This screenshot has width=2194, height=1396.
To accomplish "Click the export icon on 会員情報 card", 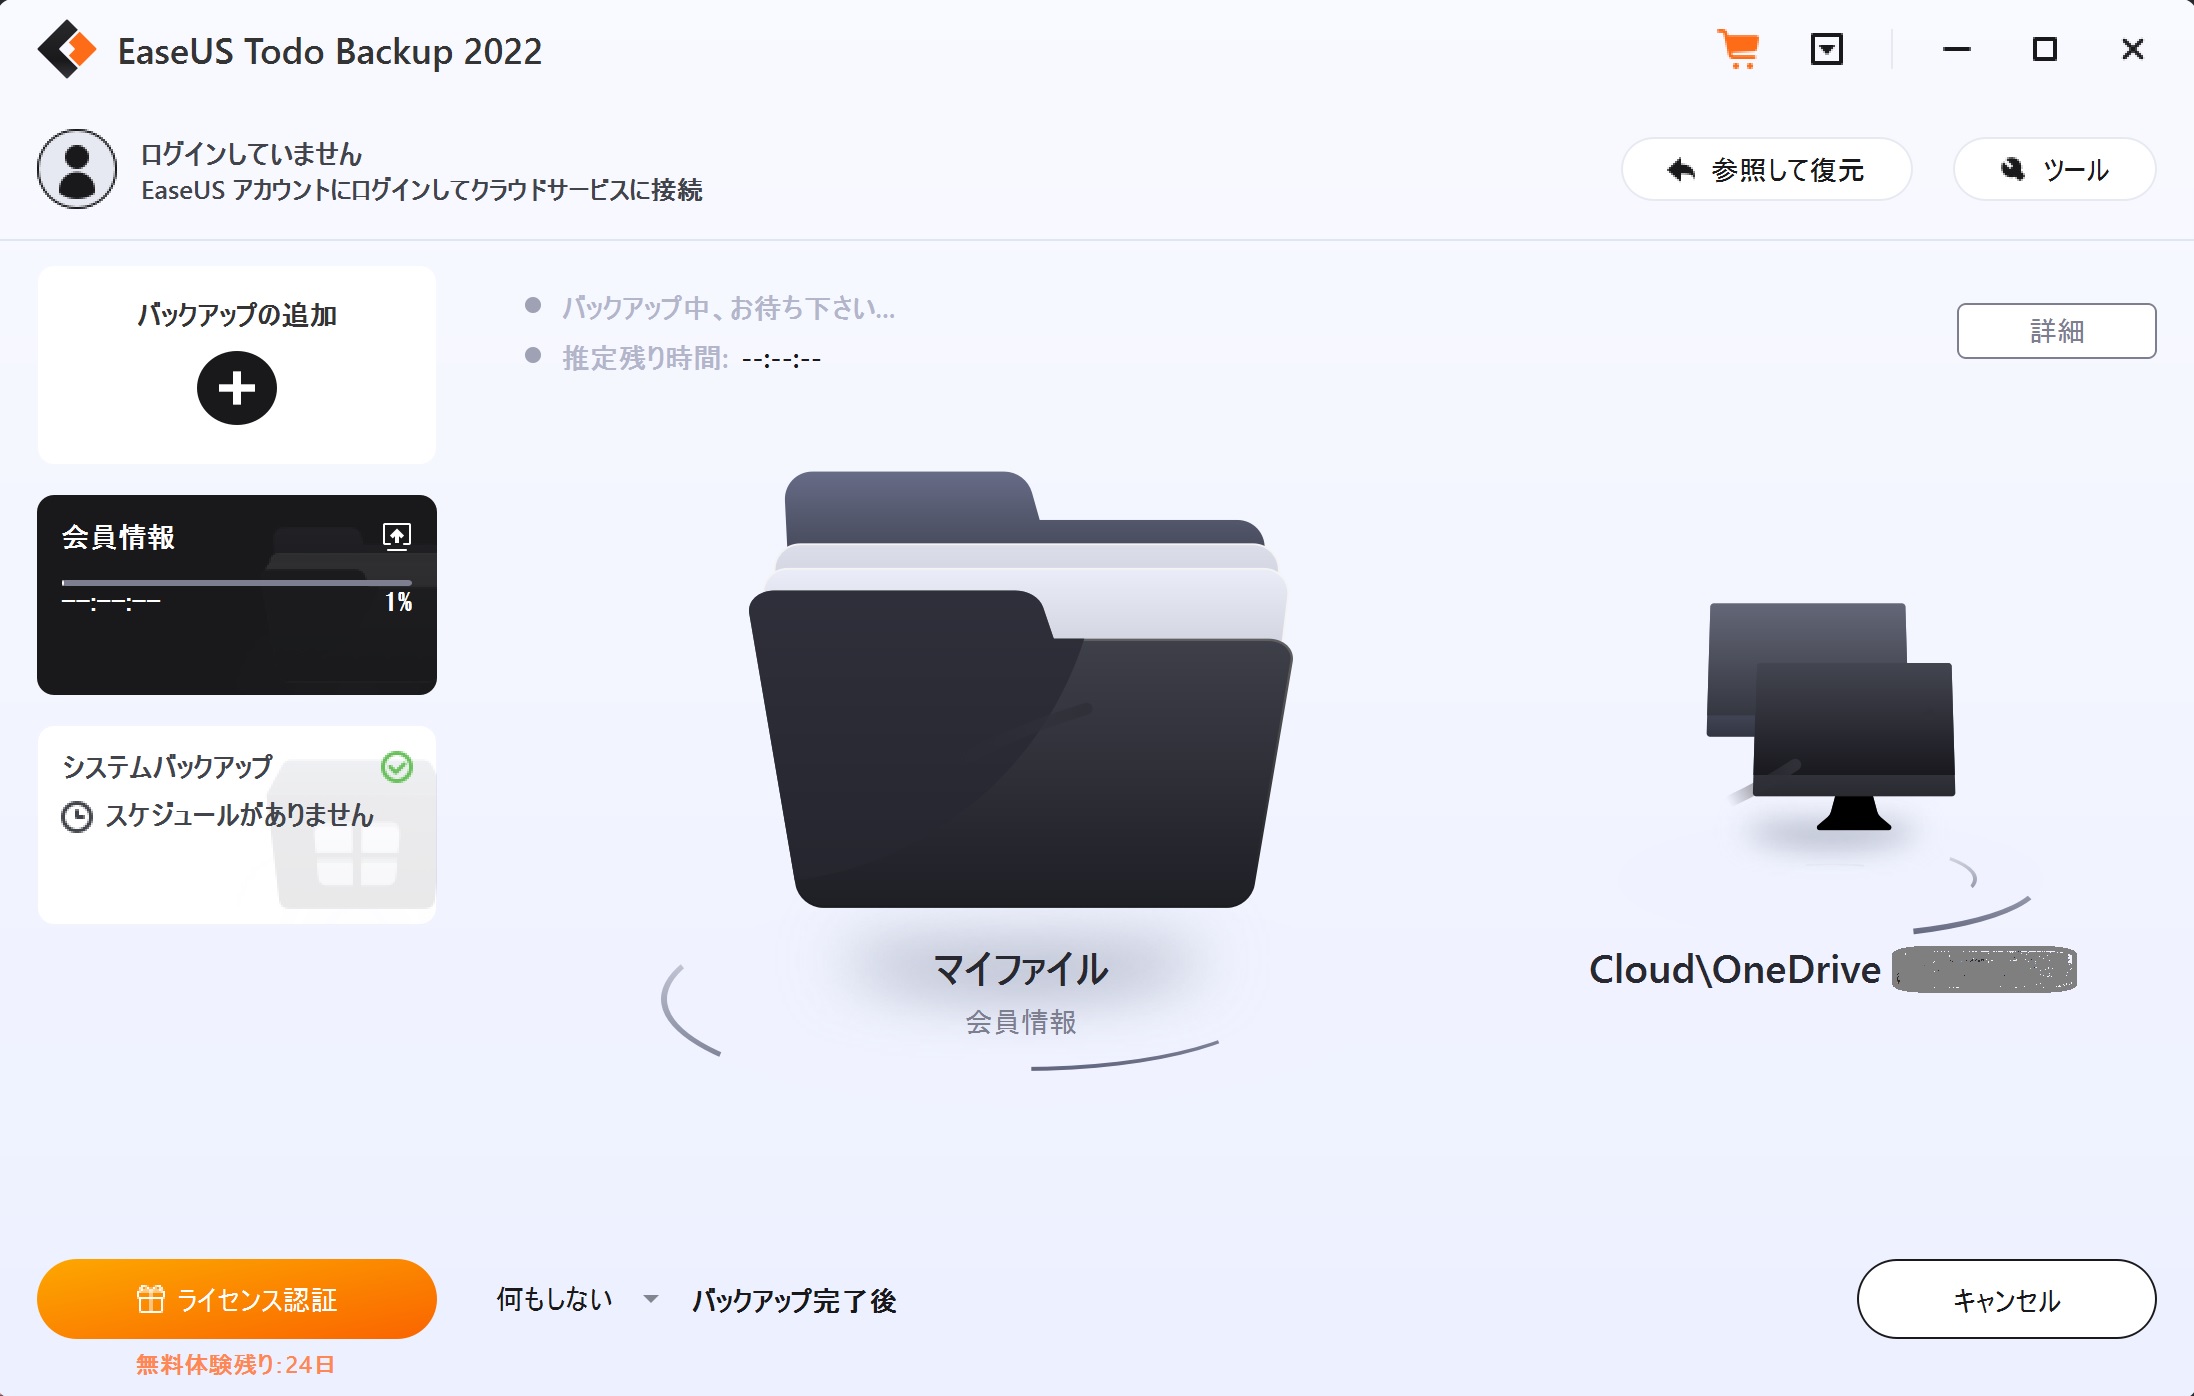I will [x=397, y=536].
